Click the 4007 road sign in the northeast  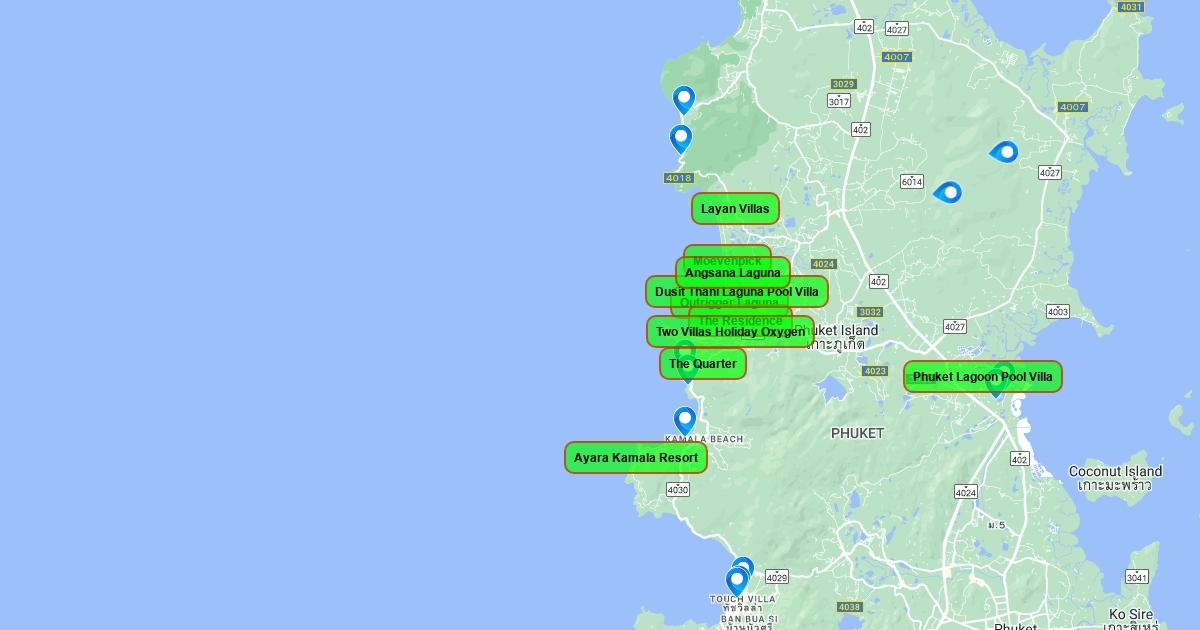[x=1073, y=107]
